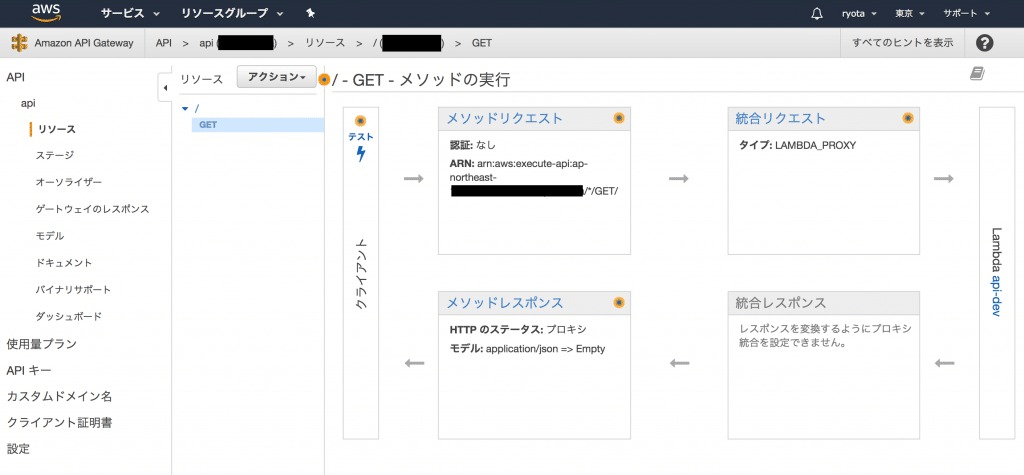The height and width of the screenshot is (475, 1024).
Task: Click hint dot in メソッドリクエスト header
Action: pos(619,118)
